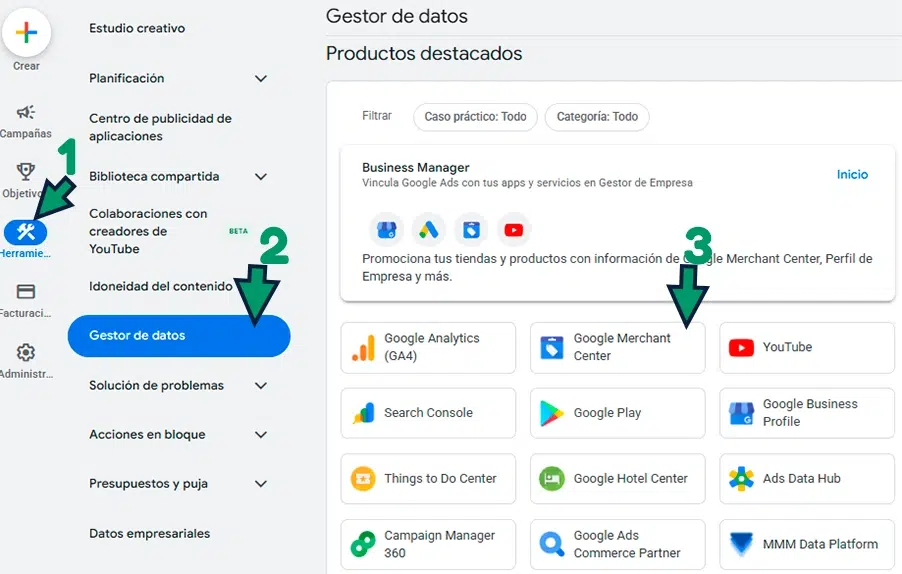Click the Google Merchant Center tile icon
Viewport: 902px width, 574px height.
[552, 347]
